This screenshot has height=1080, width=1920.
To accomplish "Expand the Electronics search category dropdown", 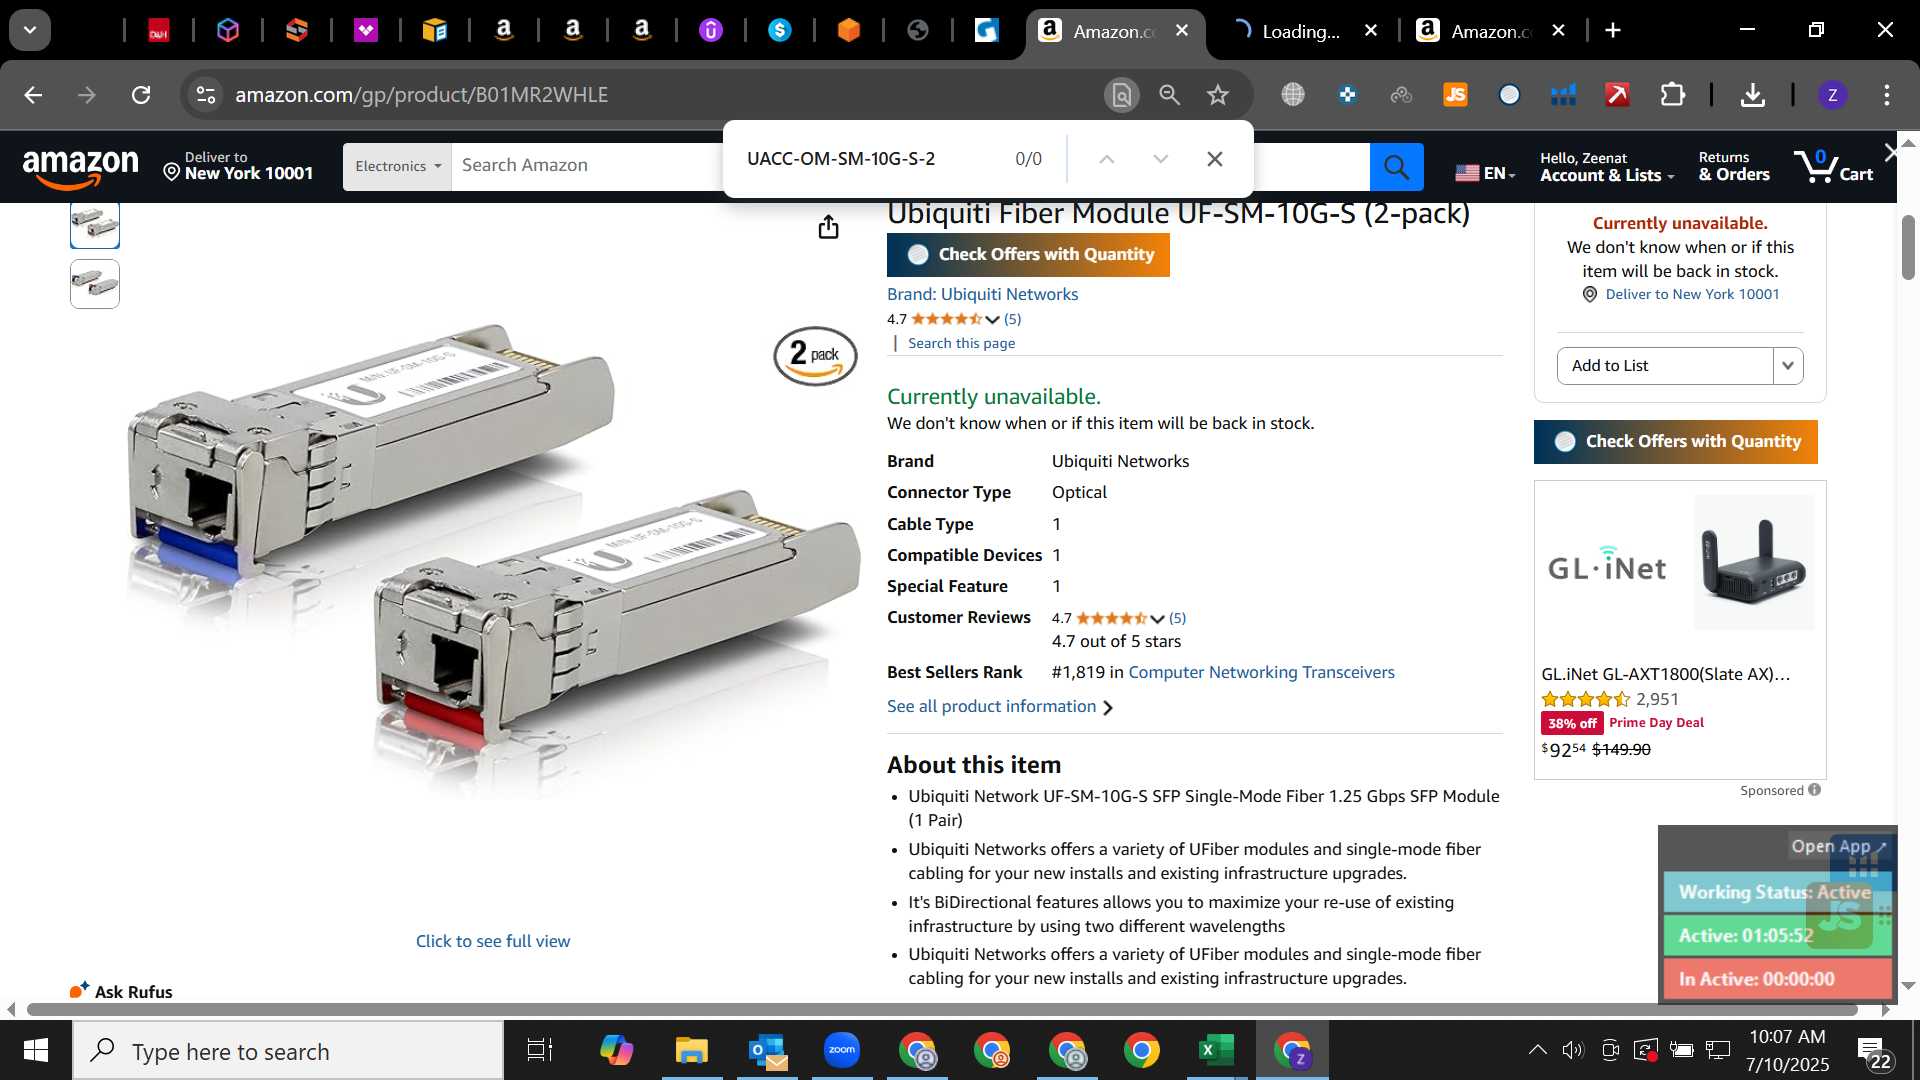I will click(397, 167).
